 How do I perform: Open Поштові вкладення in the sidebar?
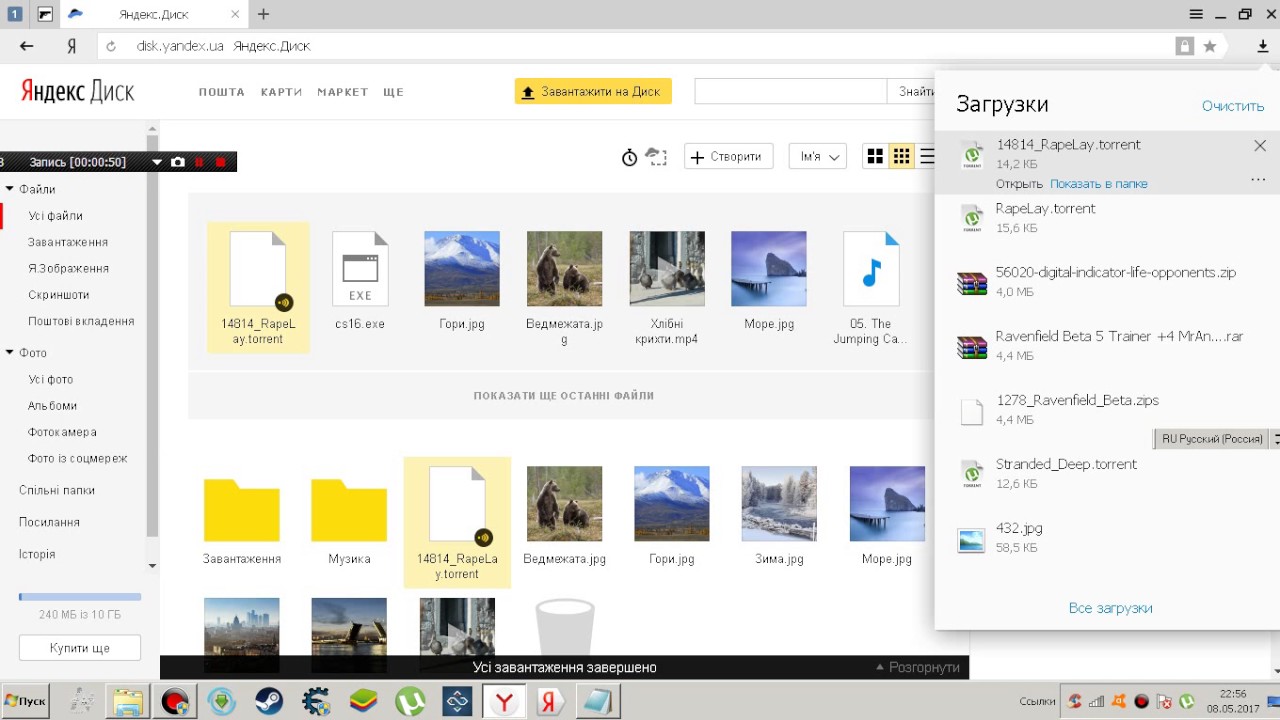[x=81, y=321]
